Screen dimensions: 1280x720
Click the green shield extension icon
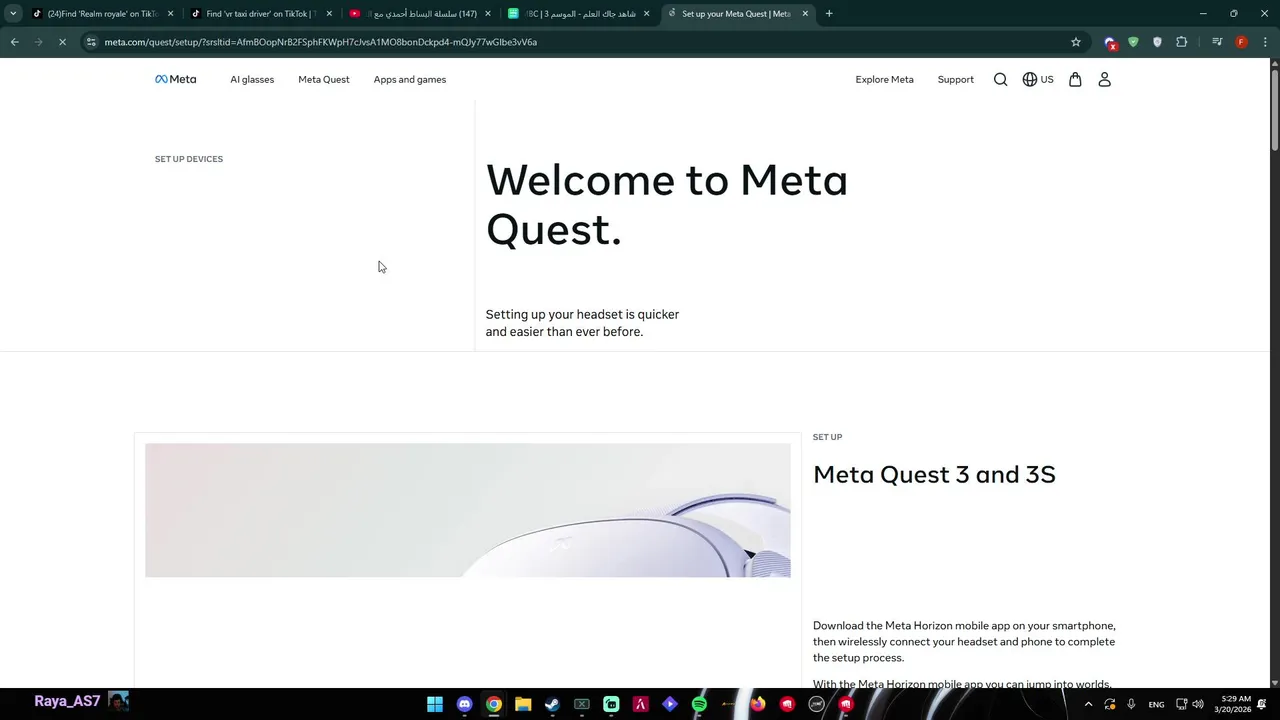click(x=1133, y=42)
